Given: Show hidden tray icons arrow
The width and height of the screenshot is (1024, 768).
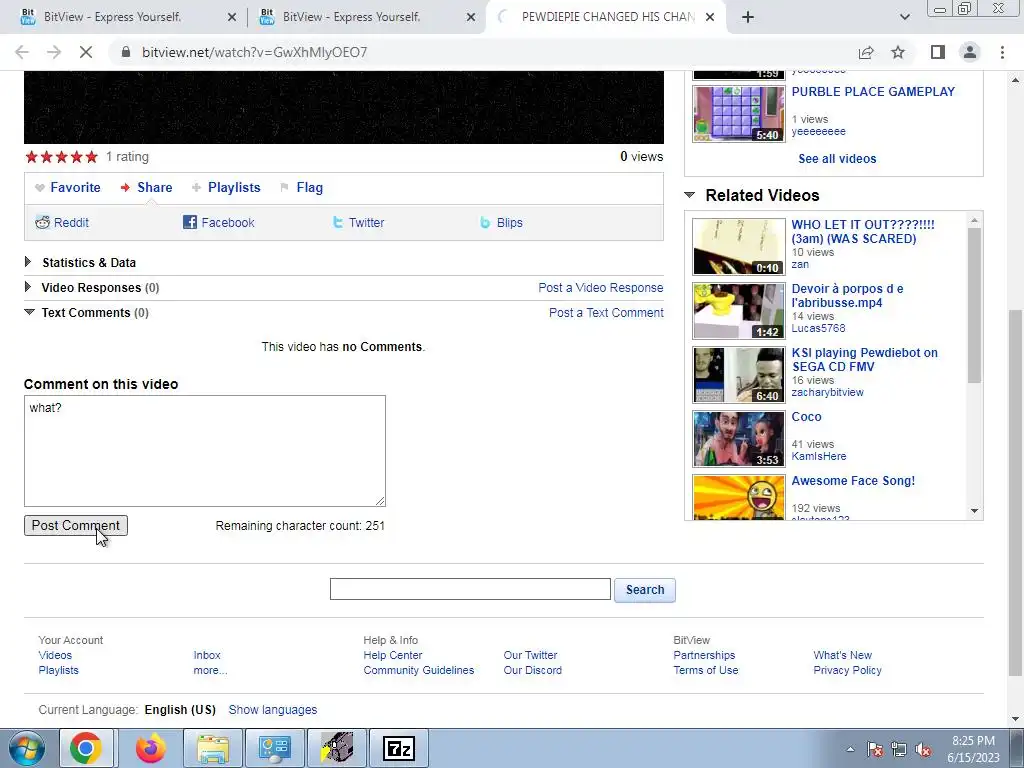Looking at the screenshot, I should [850, 749].
